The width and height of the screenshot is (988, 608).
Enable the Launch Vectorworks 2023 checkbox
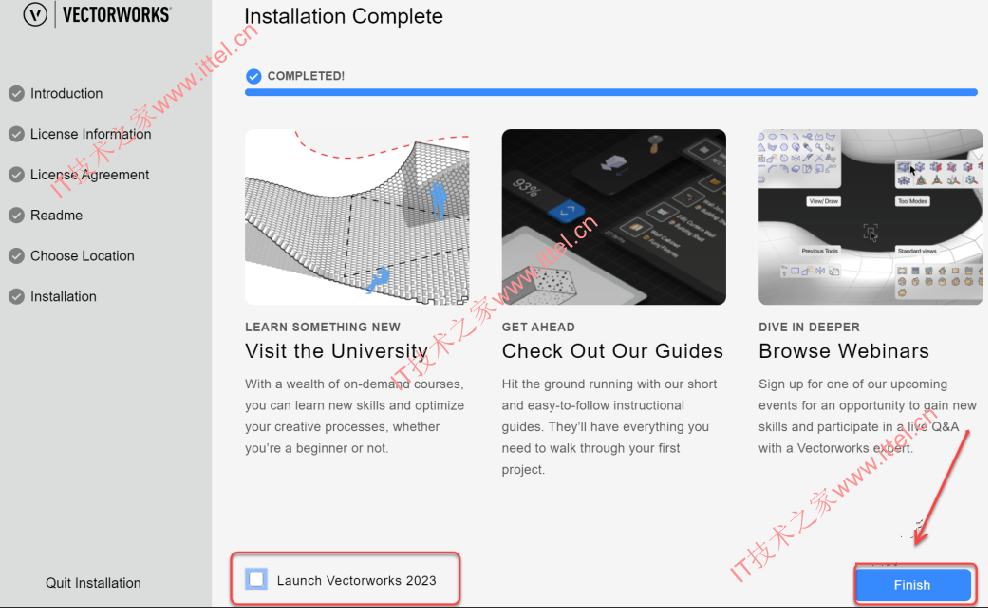[256, 580]
